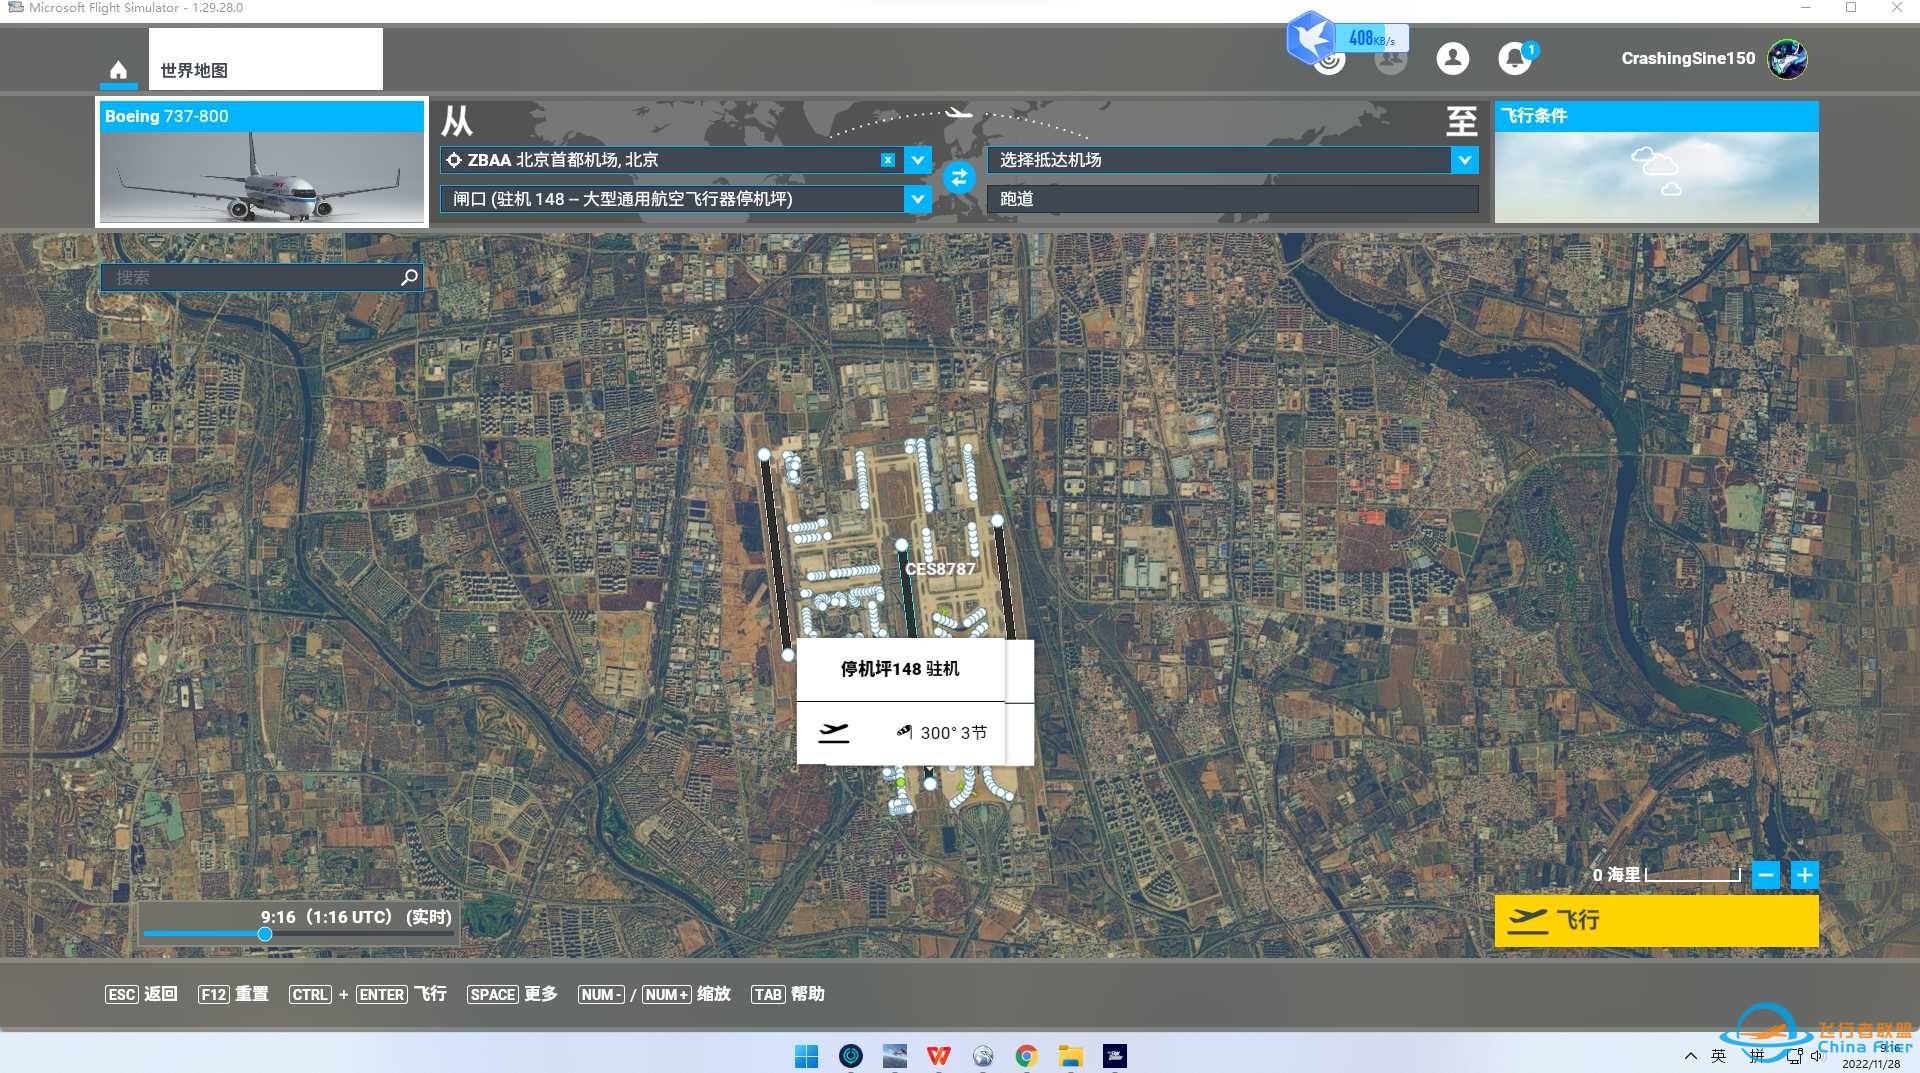Click the departure airplane icon in the parking popup
The image size is (1920, 1073).
(833, 733)
